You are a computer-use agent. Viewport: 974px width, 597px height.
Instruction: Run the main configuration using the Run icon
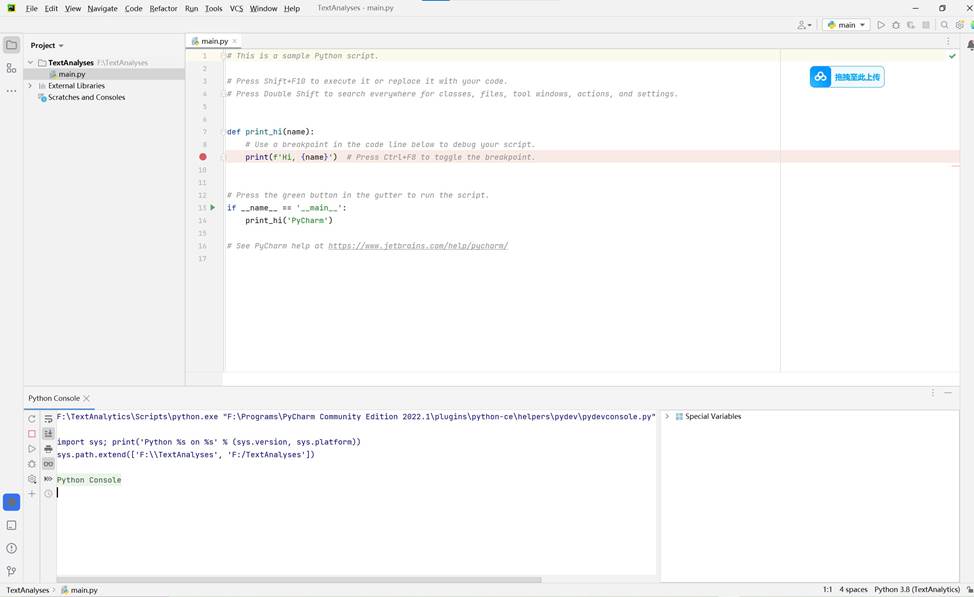pyautogui.click(x=882, y=24)
